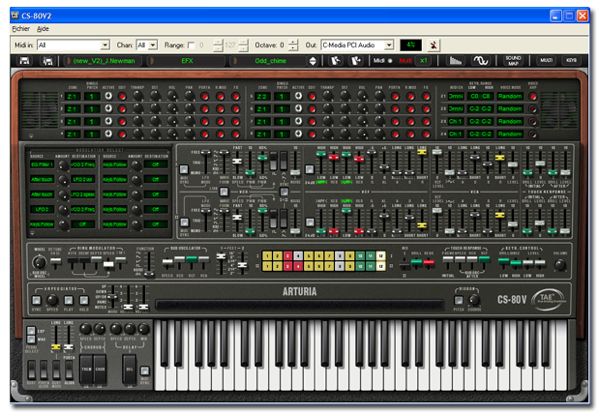Click the Arpeggiator PLAY square button

coord(68,300)
